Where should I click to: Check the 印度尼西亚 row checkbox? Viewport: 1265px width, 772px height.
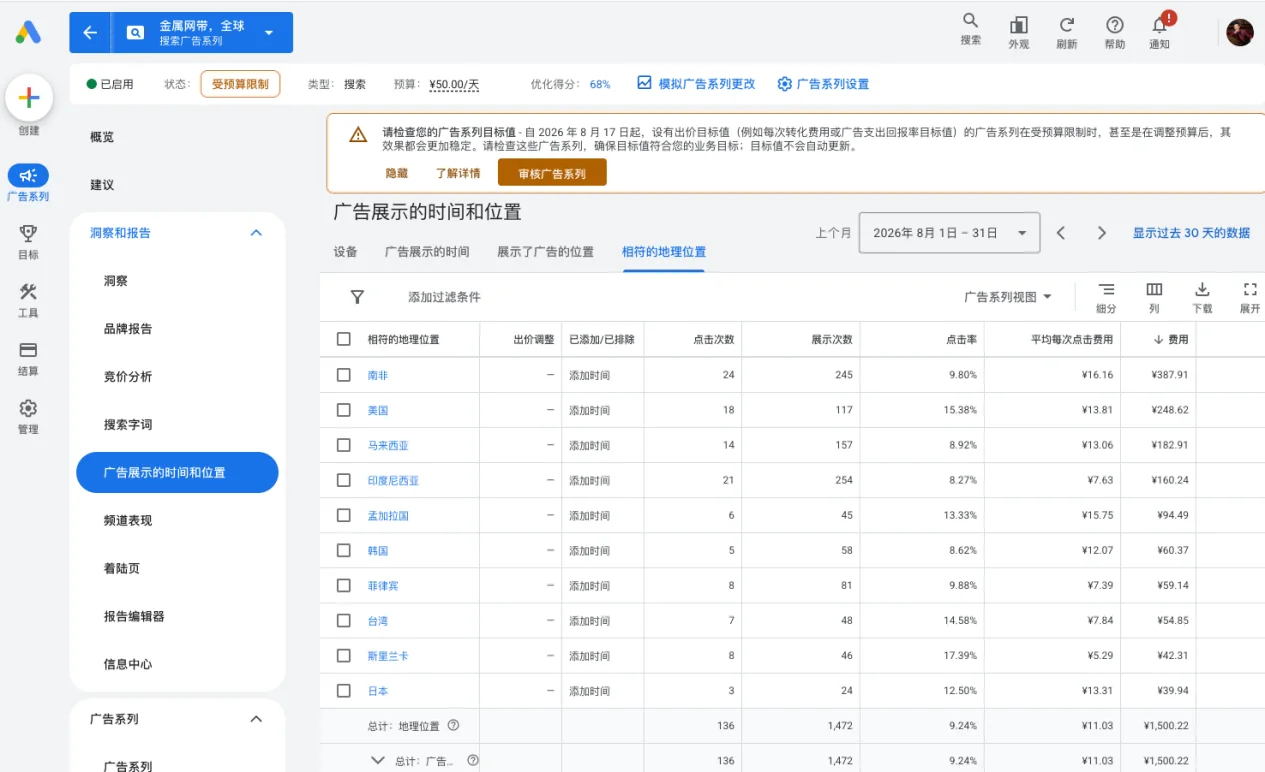344,480
